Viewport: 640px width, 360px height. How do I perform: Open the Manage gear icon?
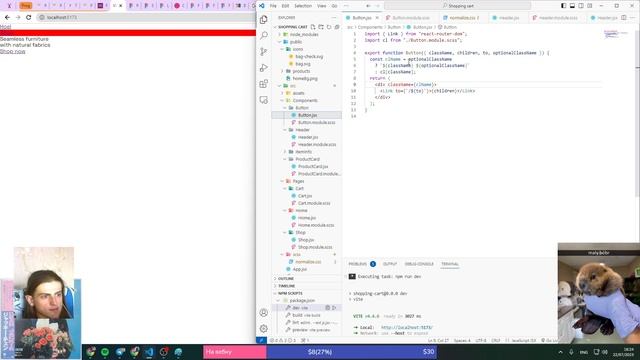pyautogui.click(x=264, y=329)
